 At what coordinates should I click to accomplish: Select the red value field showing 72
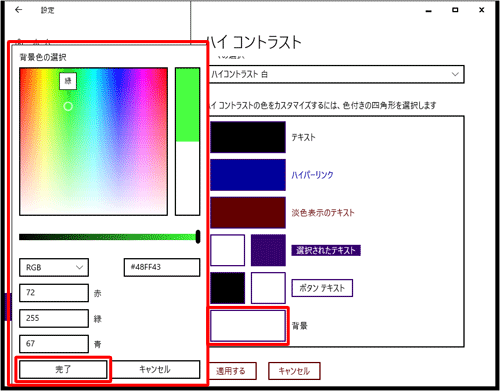[54, 293]
